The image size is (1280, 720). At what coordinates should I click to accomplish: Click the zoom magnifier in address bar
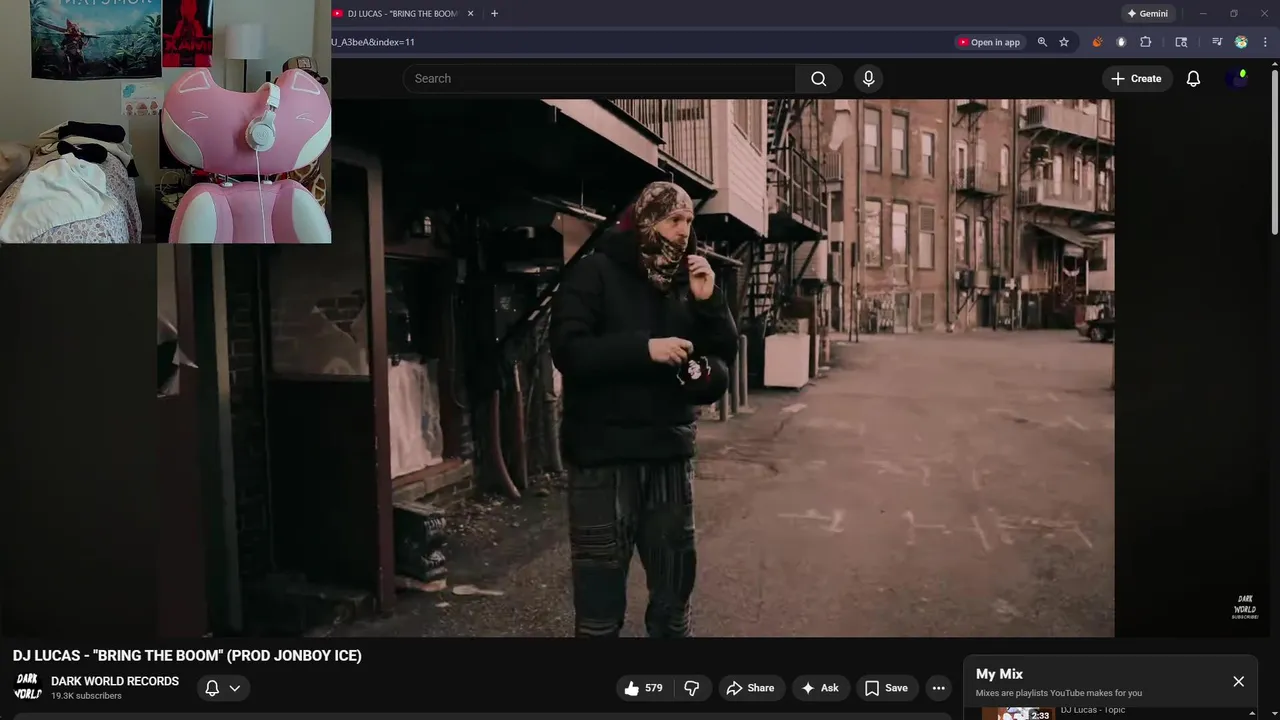(1042, 42)
